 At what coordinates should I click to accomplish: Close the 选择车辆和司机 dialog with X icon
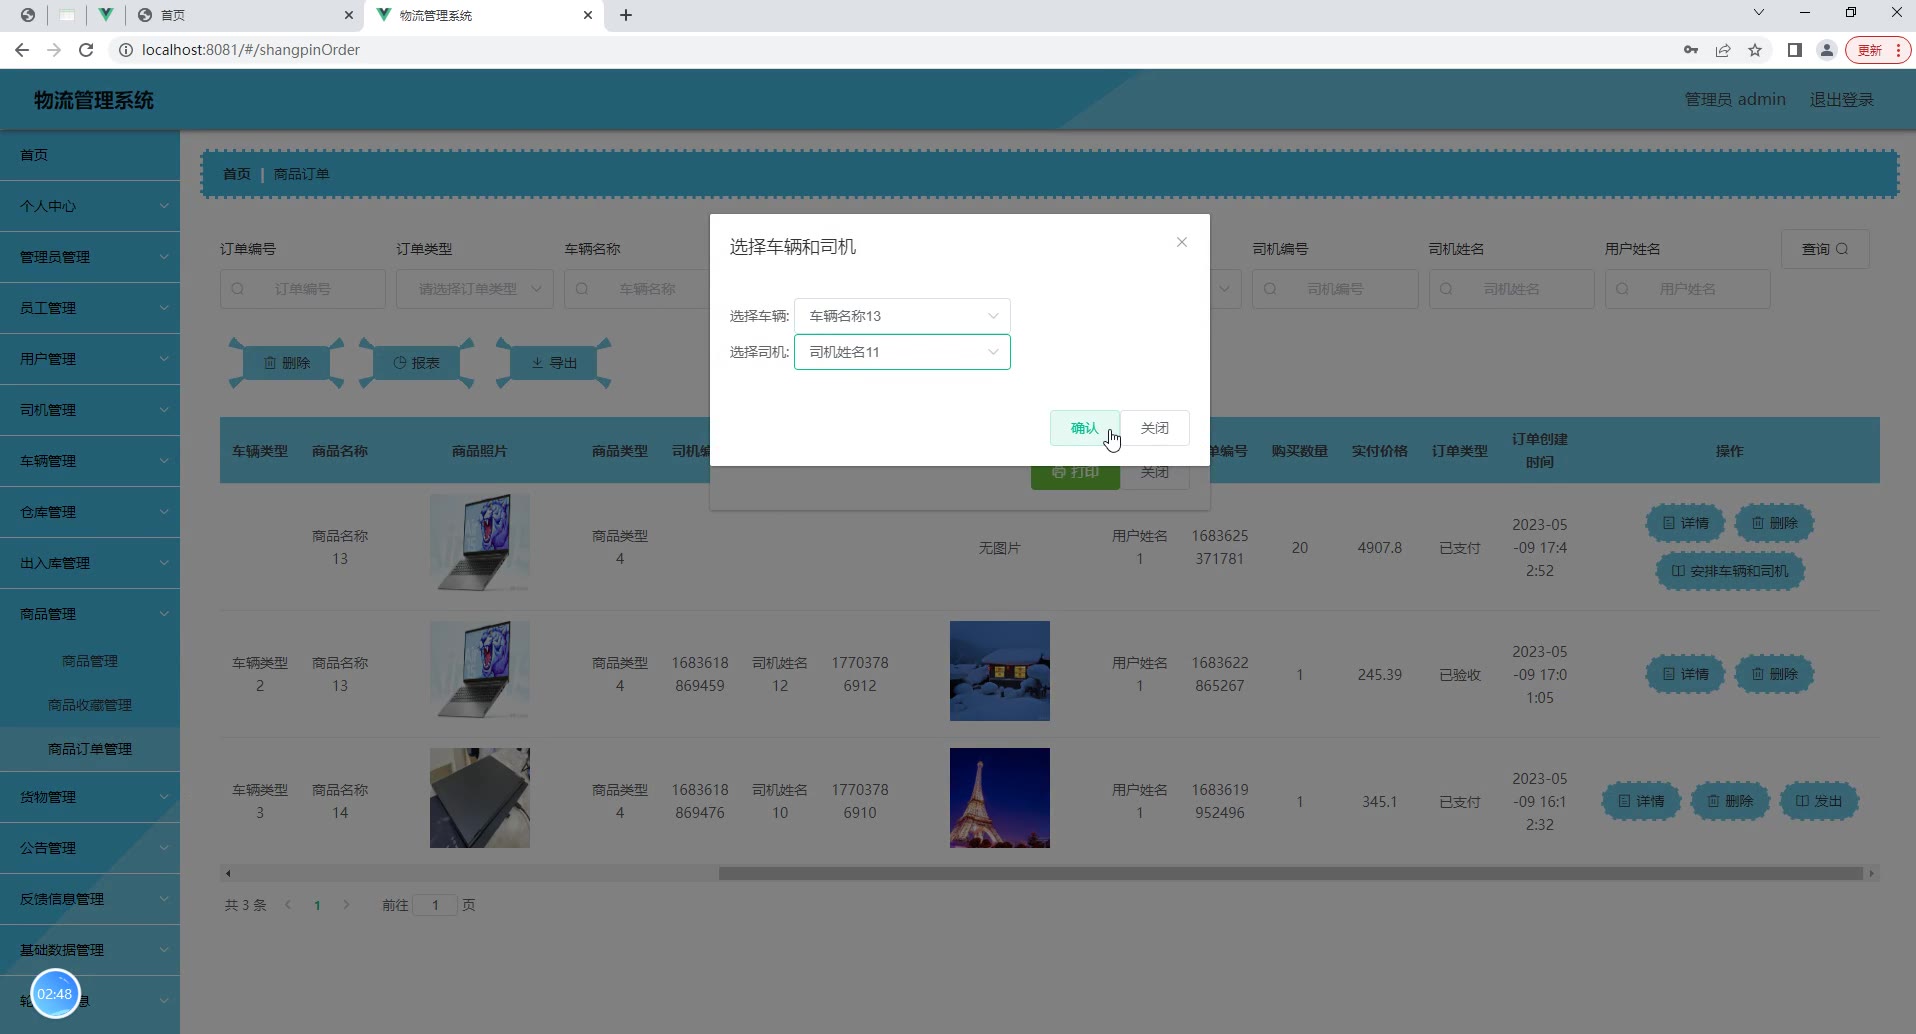click(x=1182, y=242)
